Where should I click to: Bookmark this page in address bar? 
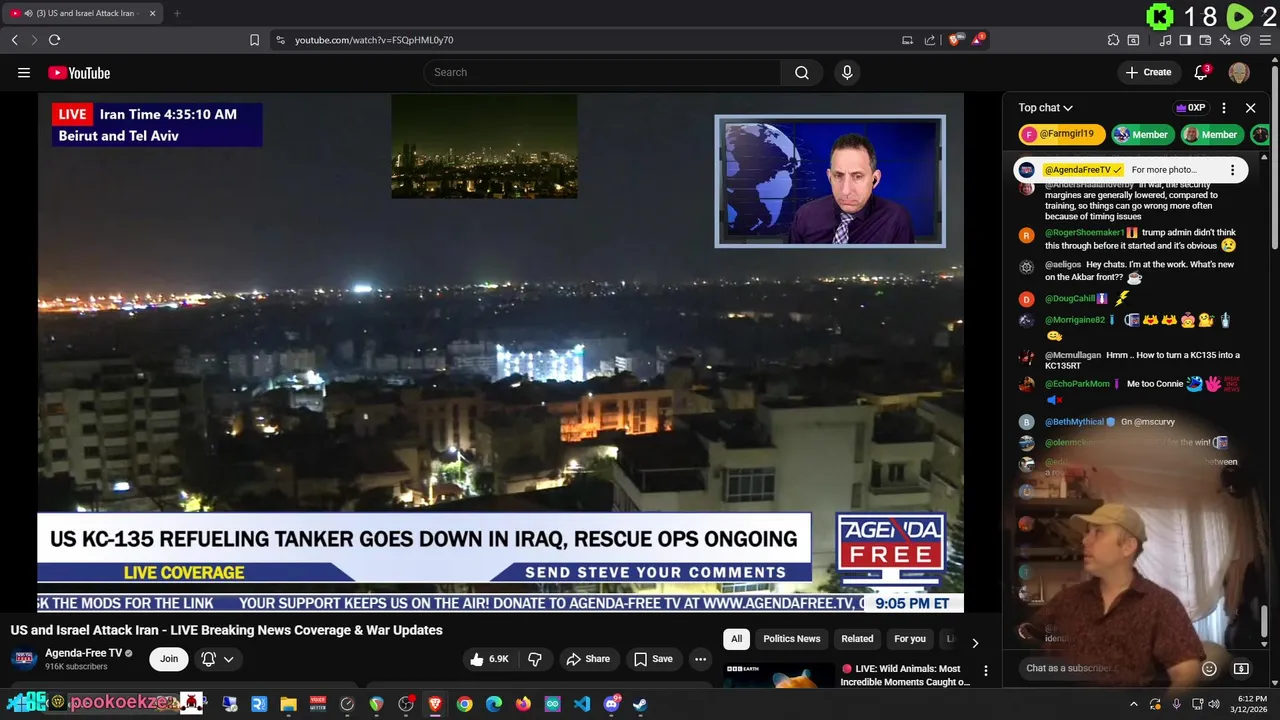pos(254,40)
